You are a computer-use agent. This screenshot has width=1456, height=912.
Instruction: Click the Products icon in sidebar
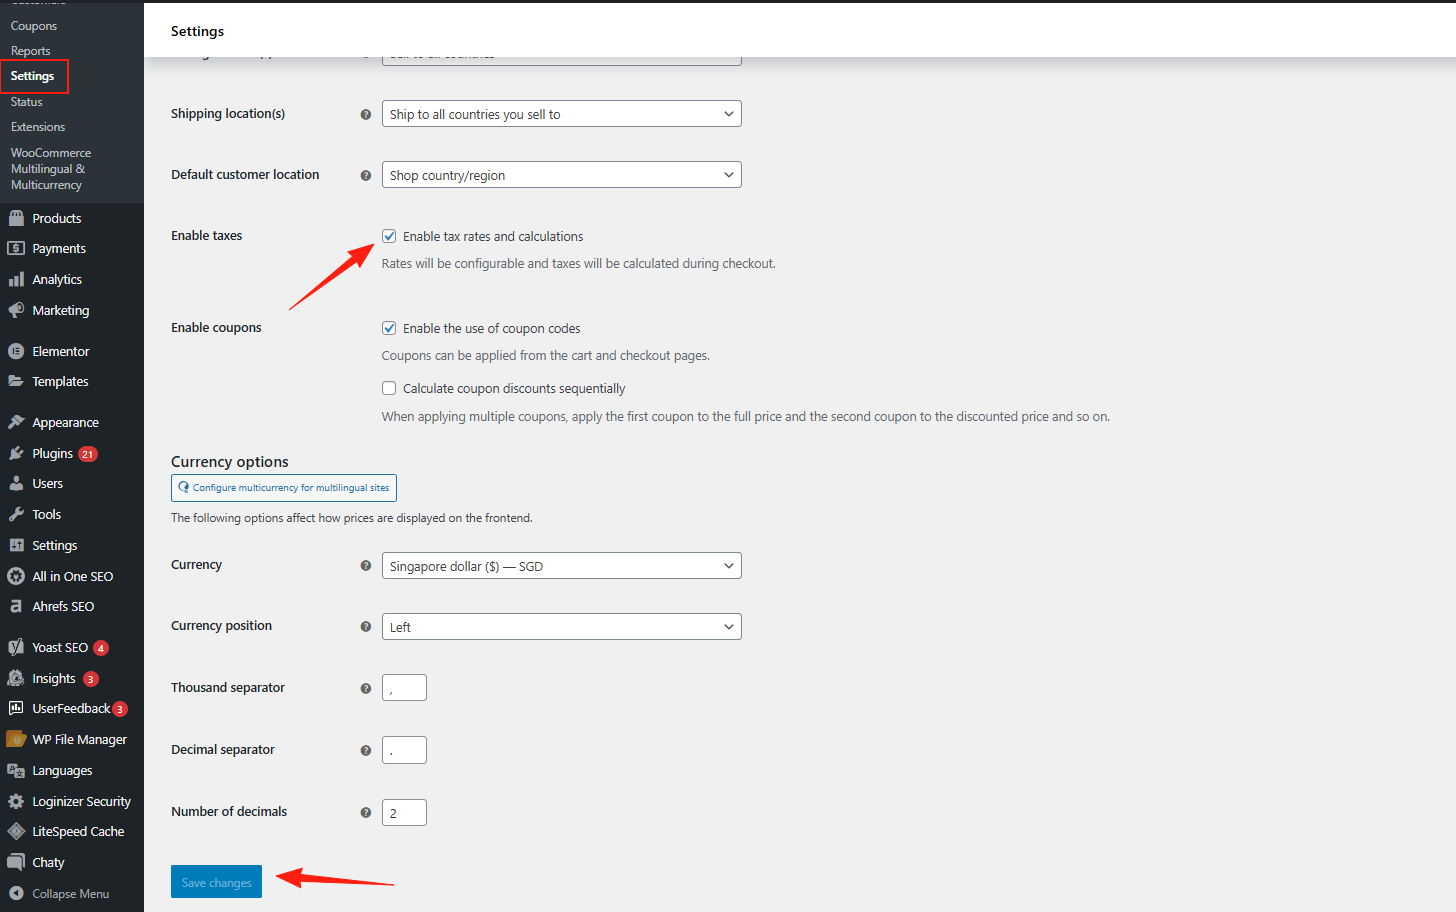pyautogui.click(x=16, y=218)
